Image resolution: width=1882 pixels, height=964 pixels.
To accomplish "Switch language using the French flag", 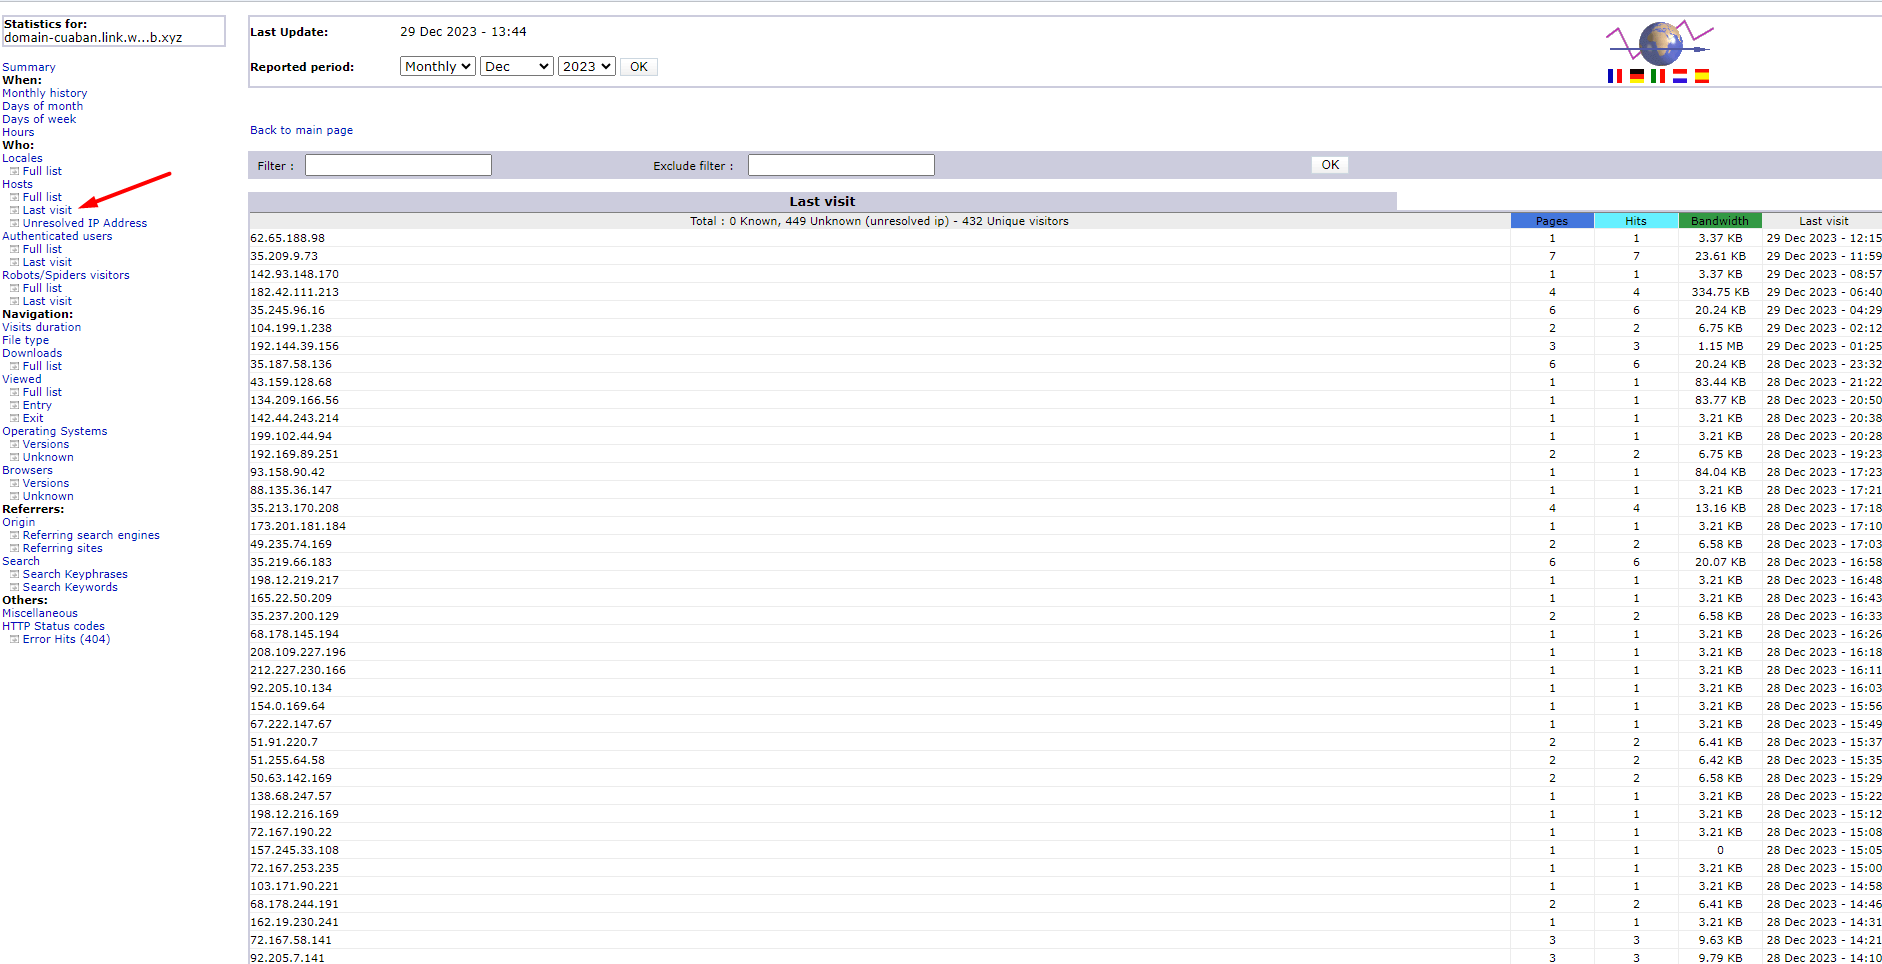I will coord(1614,76).
